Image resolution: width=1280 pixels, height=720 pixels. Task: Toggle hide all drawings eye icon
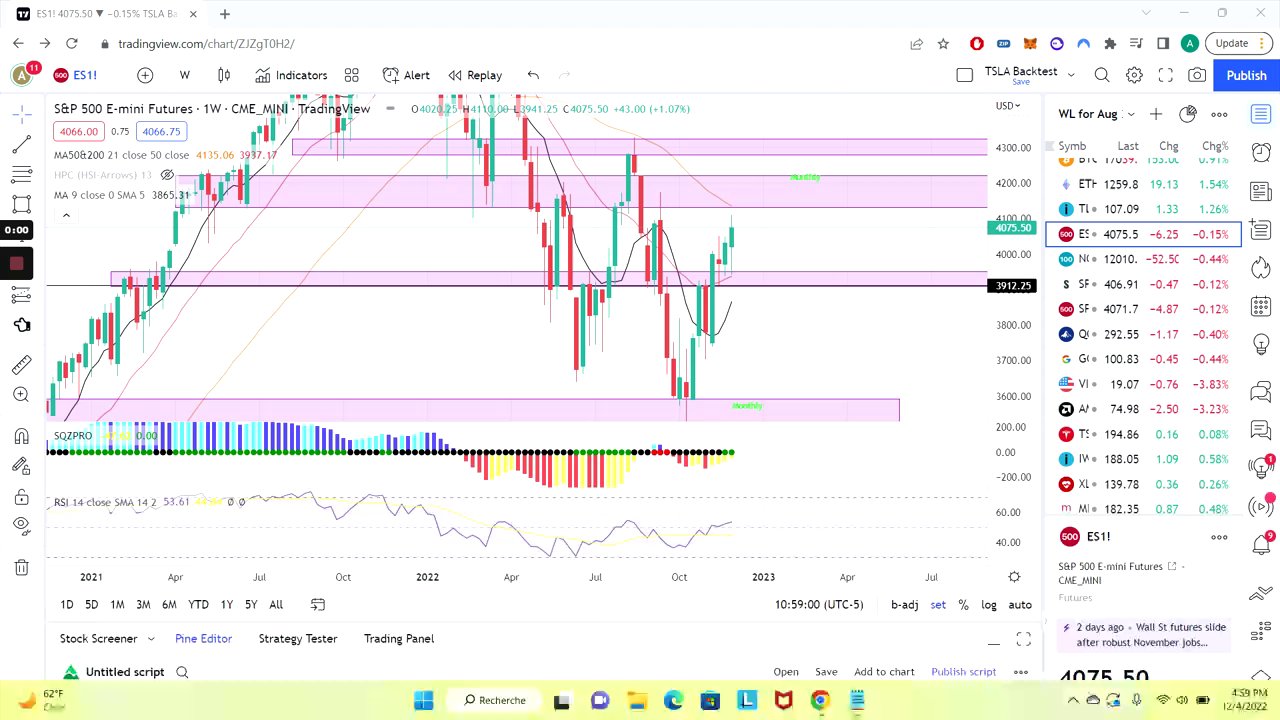click(21, 525)
